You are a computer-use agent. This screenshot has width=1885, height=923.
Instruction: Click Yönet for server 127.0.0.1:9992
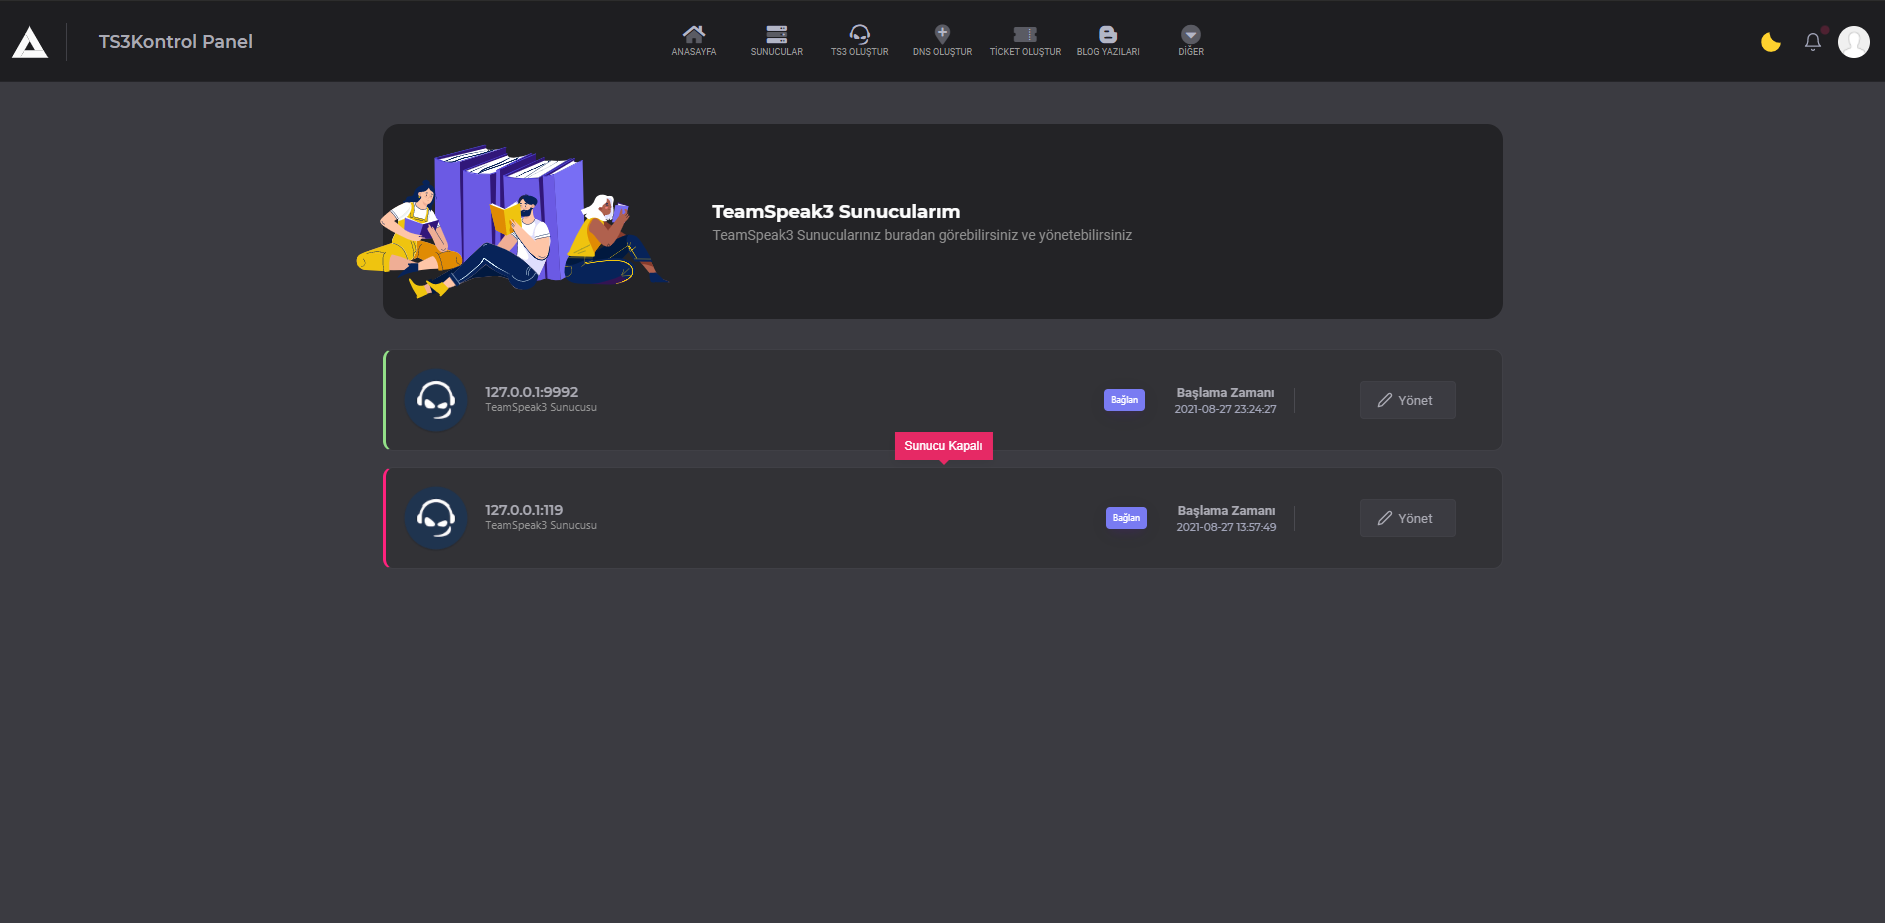click(x=1407, y=400)
